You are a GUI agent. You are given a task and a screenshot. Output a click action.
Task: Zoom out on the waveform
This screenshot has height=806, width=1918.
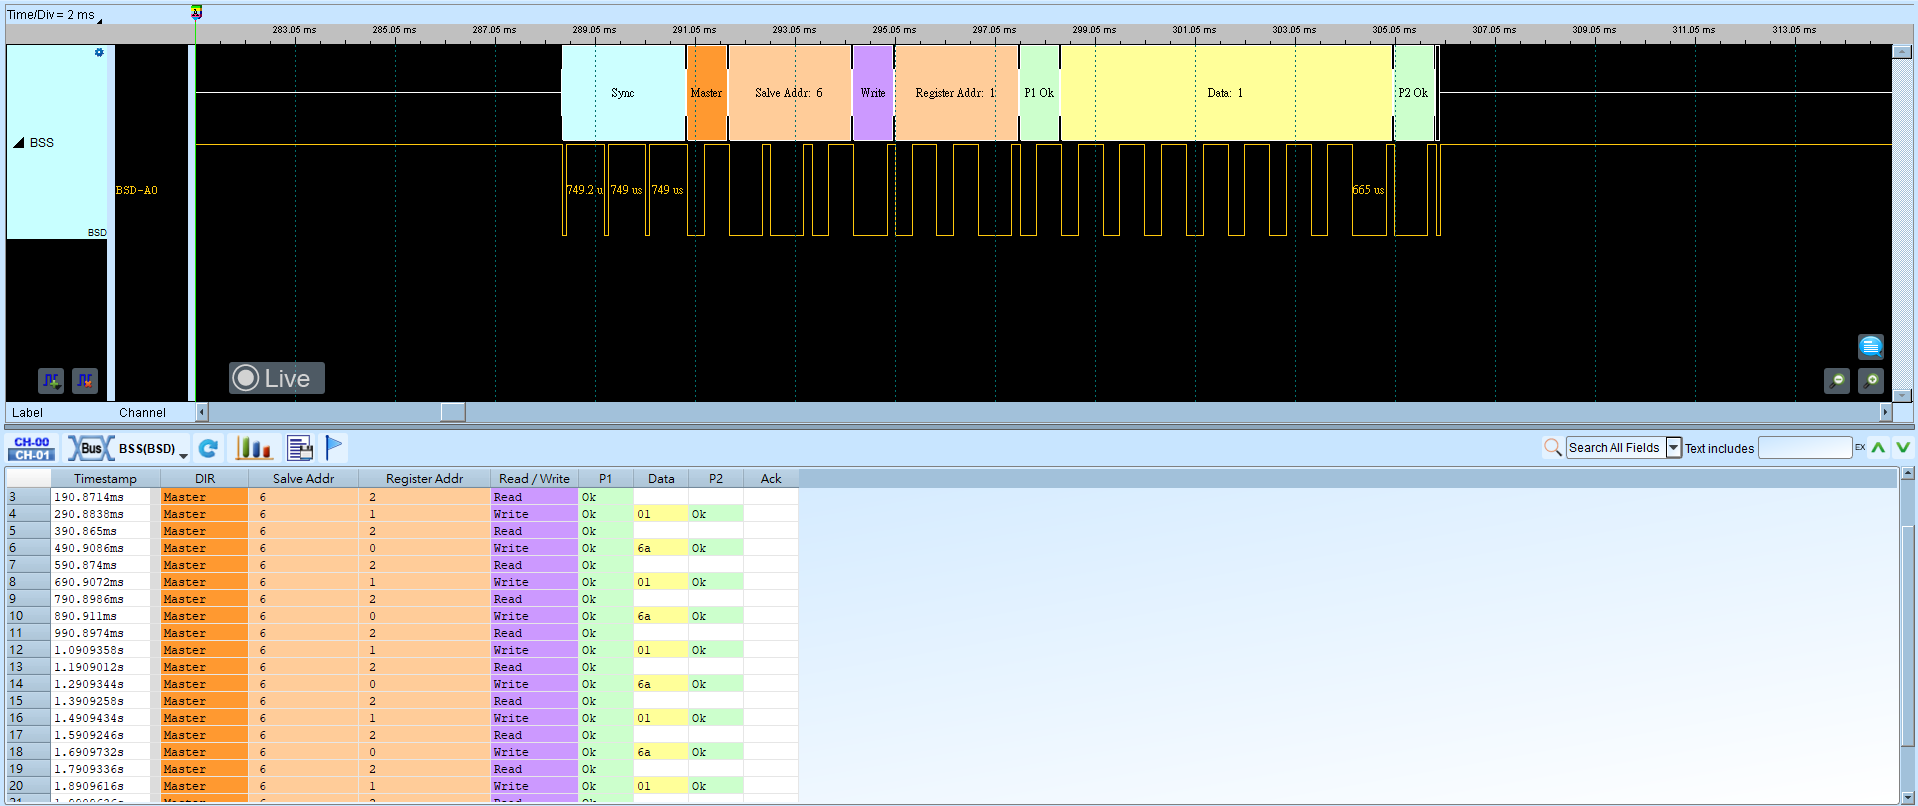click(x=1837, y=380)
